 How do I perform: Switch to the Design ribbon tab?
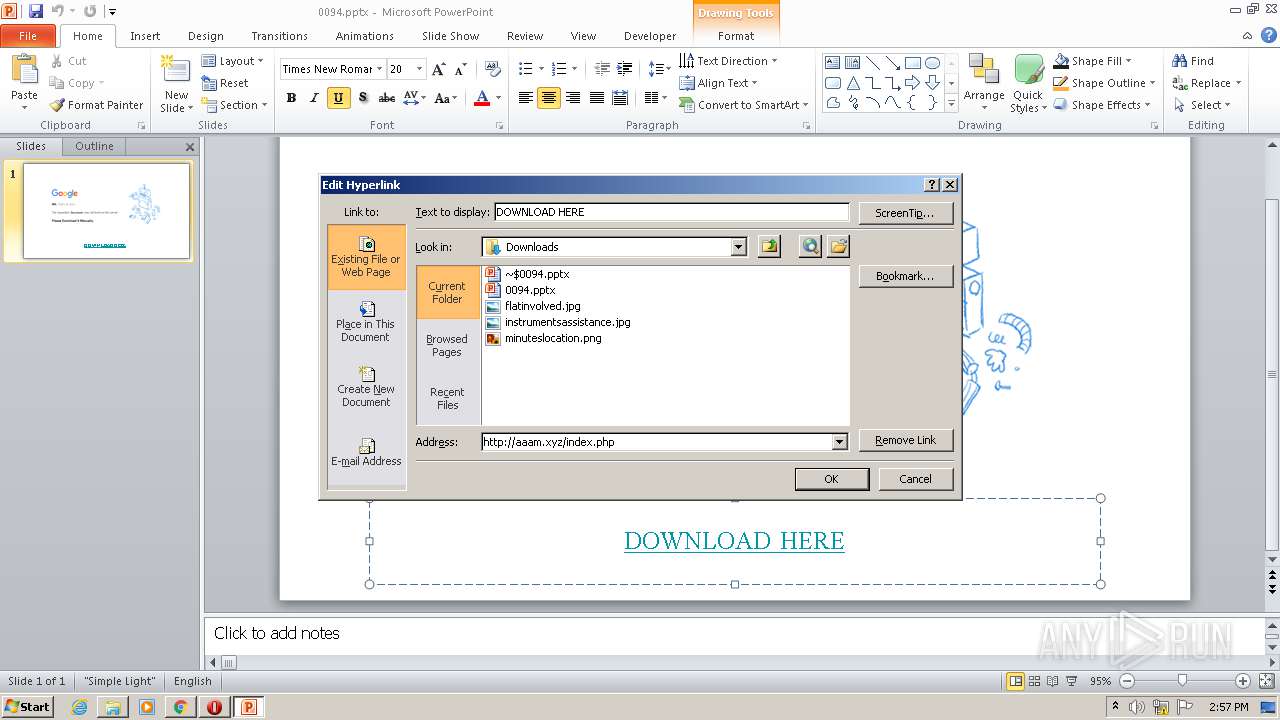point(206,36)
